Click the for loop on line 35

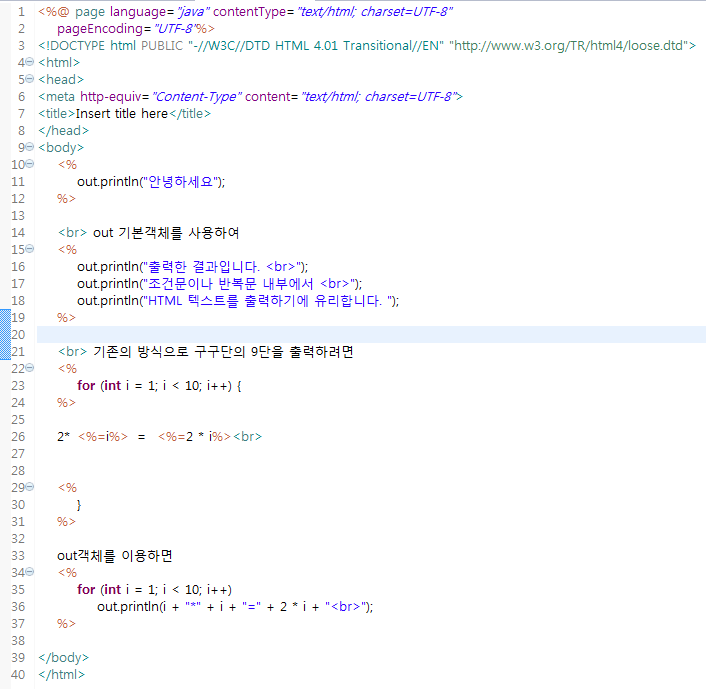click(x=154, y=590)
